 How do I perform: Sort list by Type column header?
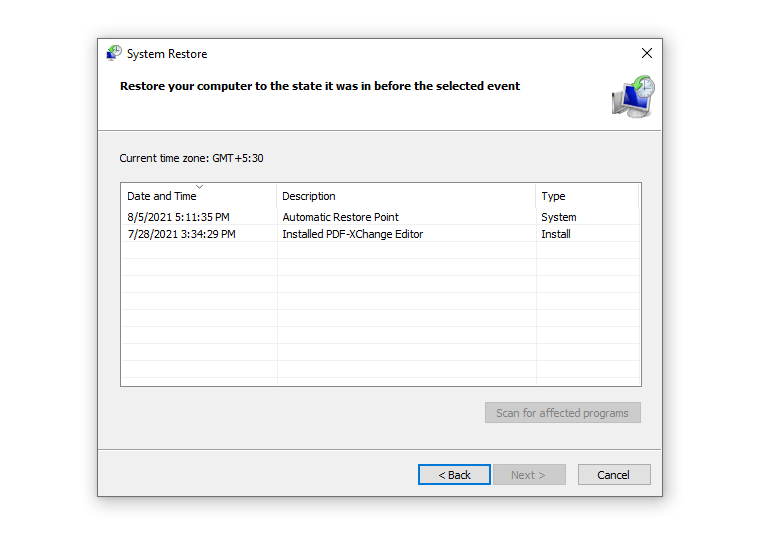pyautogui.click(x=553, y=197)
